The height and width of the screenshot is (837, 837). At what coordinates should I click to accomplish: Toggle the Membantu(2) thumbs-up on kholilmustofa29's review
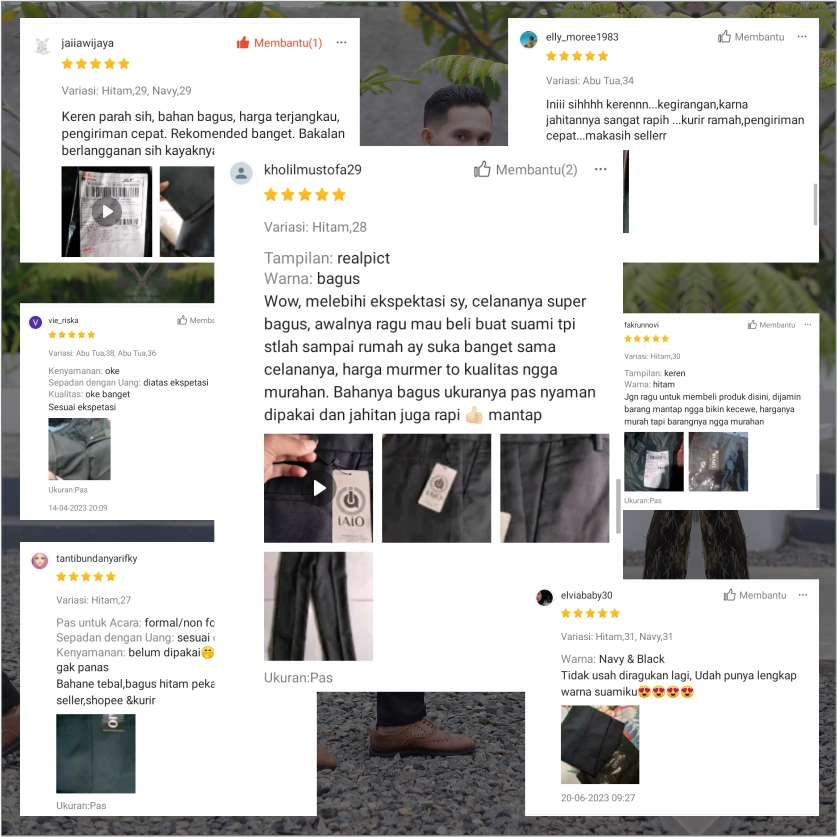[x=525, y=170]
